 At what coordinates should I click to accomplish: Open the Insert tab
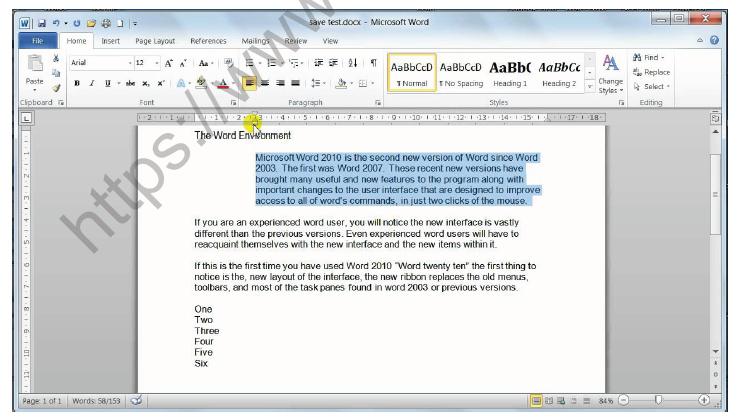pos(110,41)
